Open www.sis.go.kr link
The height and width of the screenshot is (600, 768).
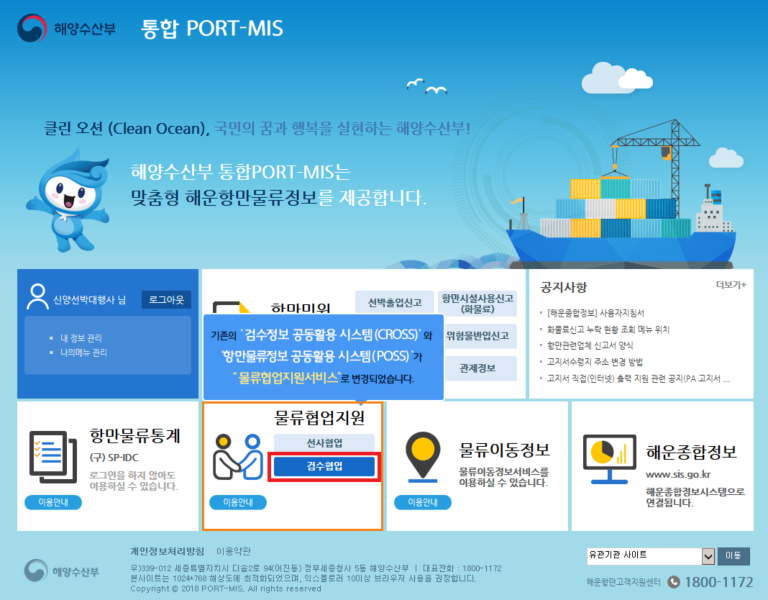pos(678,474)
